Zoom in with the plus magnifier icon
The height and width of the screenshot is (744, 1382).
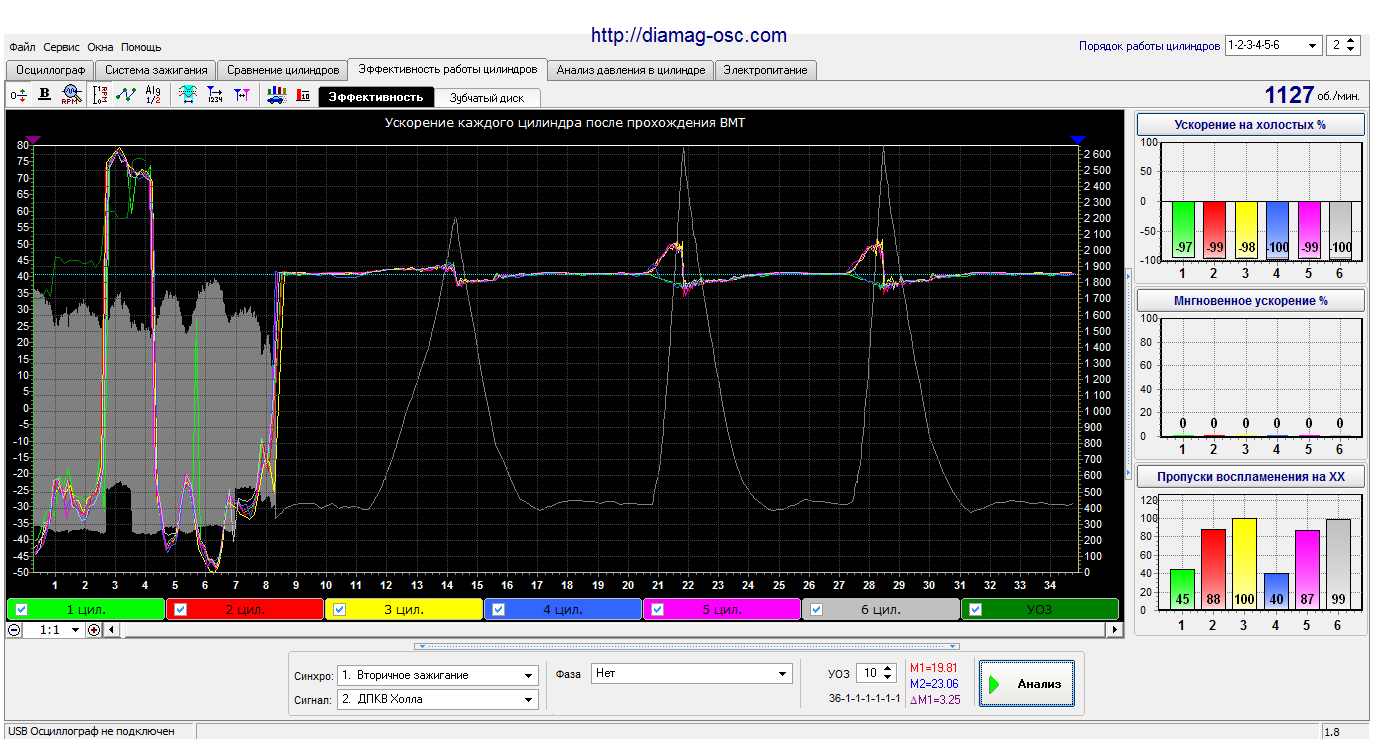click(94, 630)
